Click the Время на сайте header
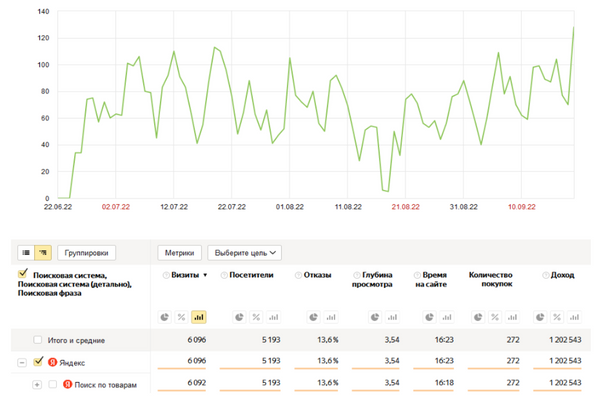 coord(431,280)
